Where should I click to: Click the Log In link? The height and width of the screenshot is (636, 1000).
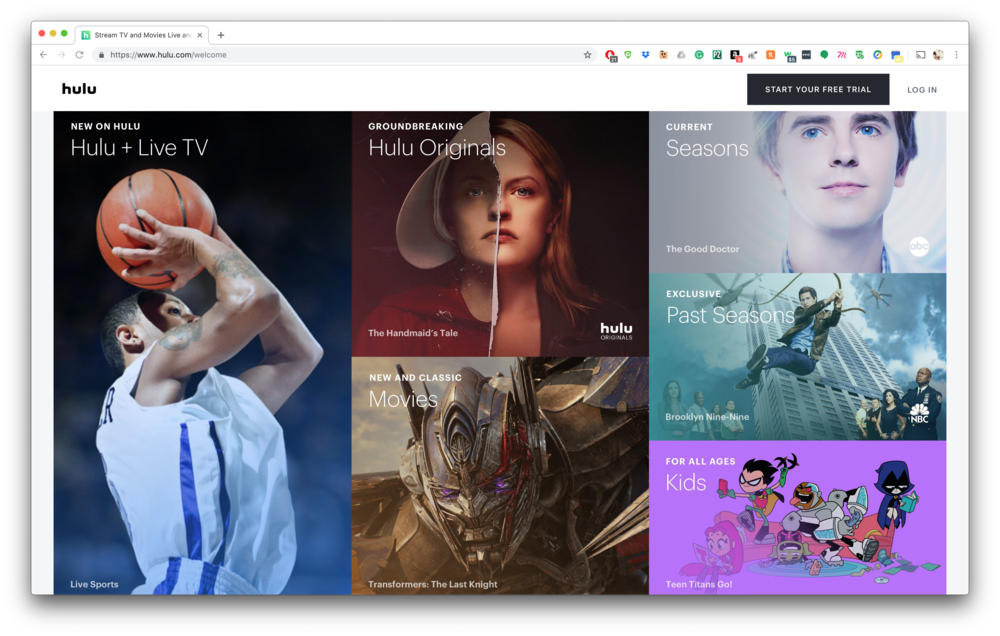922,90
